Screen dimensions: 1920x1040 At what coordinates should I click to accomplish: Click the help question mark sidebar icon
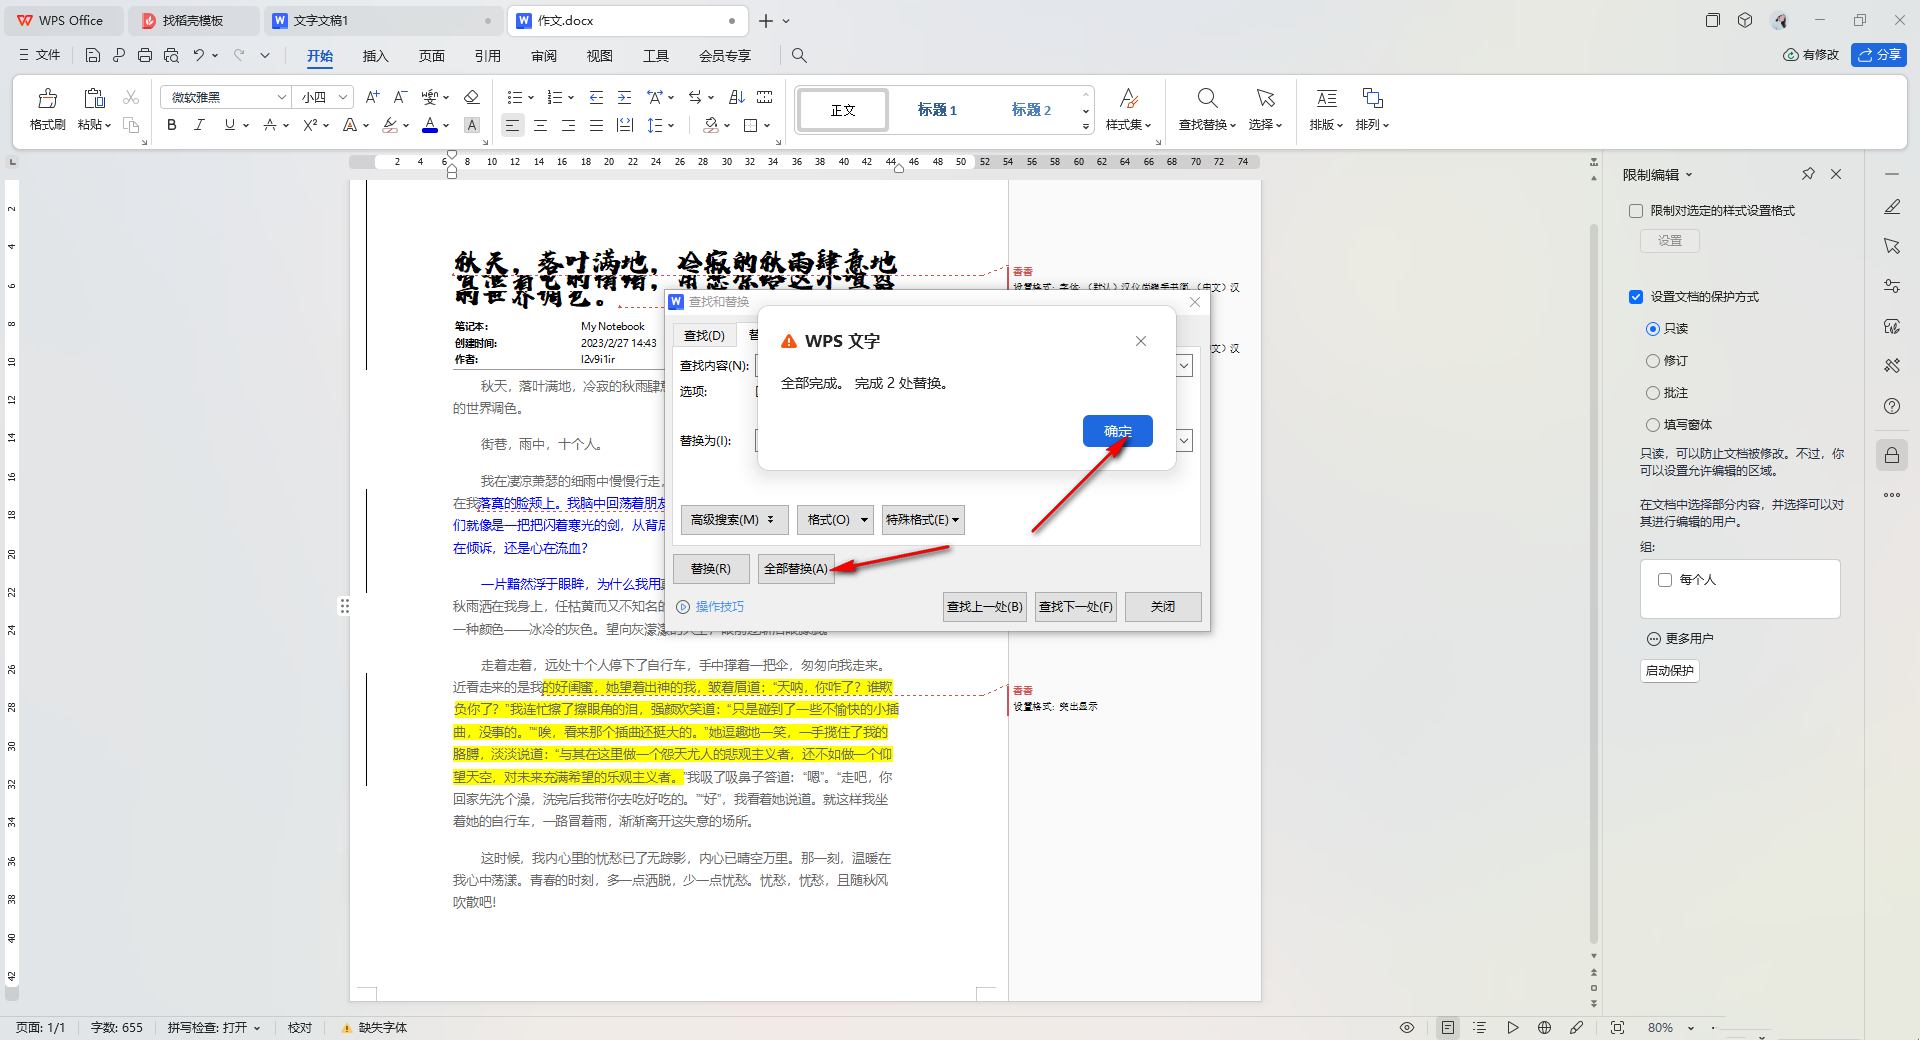tap(1892, 406)
